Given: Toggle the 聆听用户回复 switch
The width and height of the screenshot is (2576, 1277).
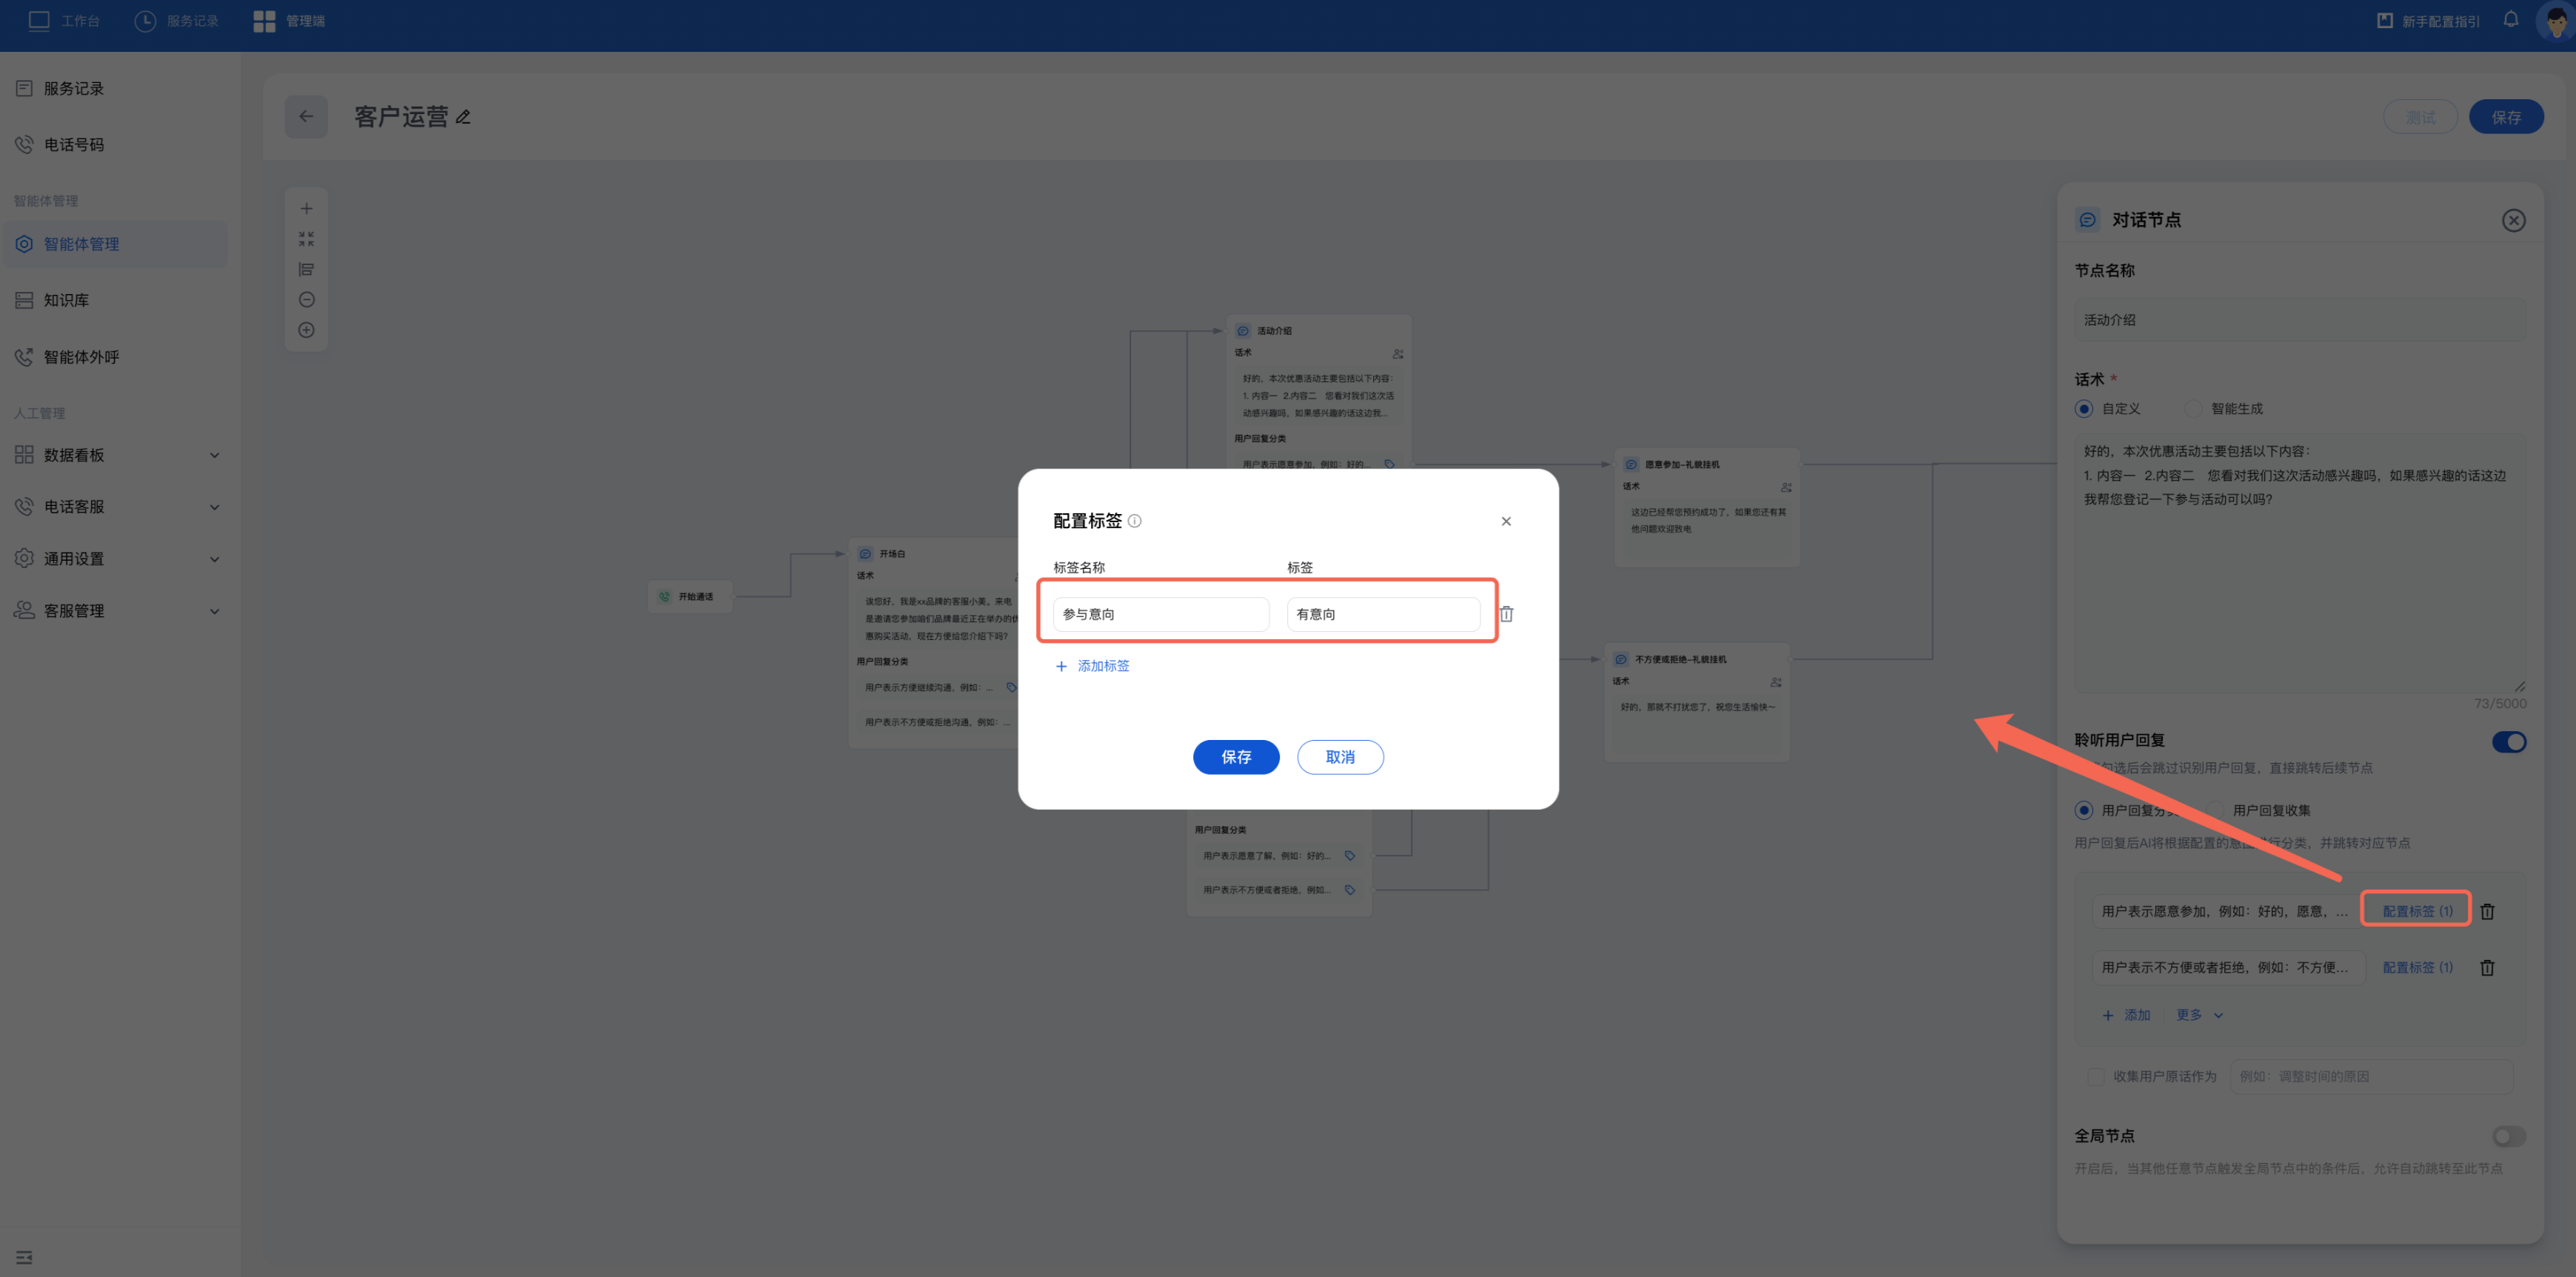Looking at the screenshot, I should click(2508, 741).
